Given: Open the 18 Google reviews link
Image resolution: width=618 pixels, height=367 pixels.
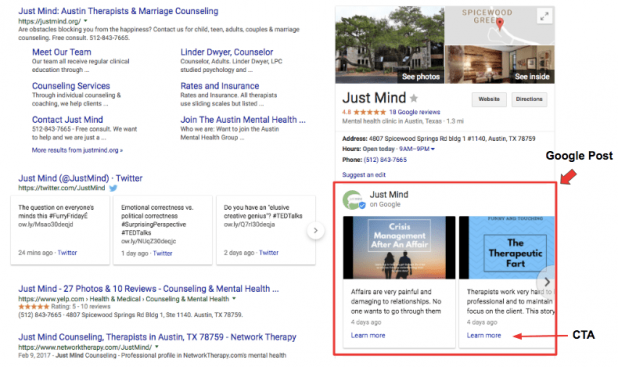Looking at the screenshot, I should tap(415, 112).
